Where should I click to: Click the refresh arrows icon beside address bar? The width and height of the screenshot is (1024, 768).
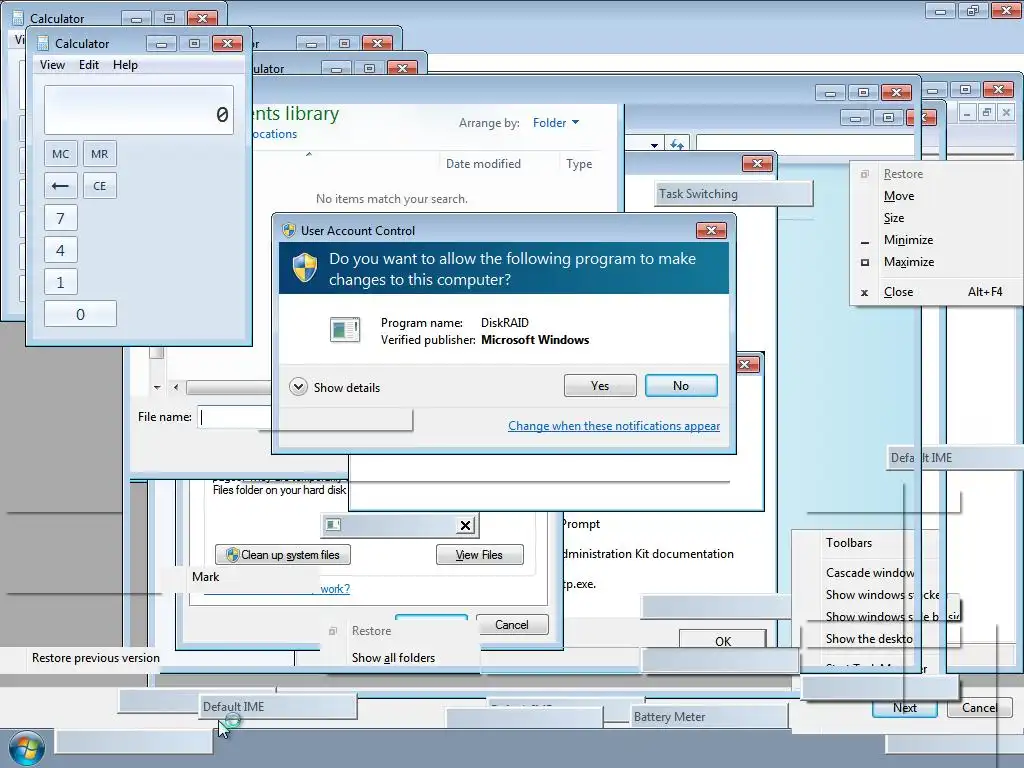(x=677, y=144)
